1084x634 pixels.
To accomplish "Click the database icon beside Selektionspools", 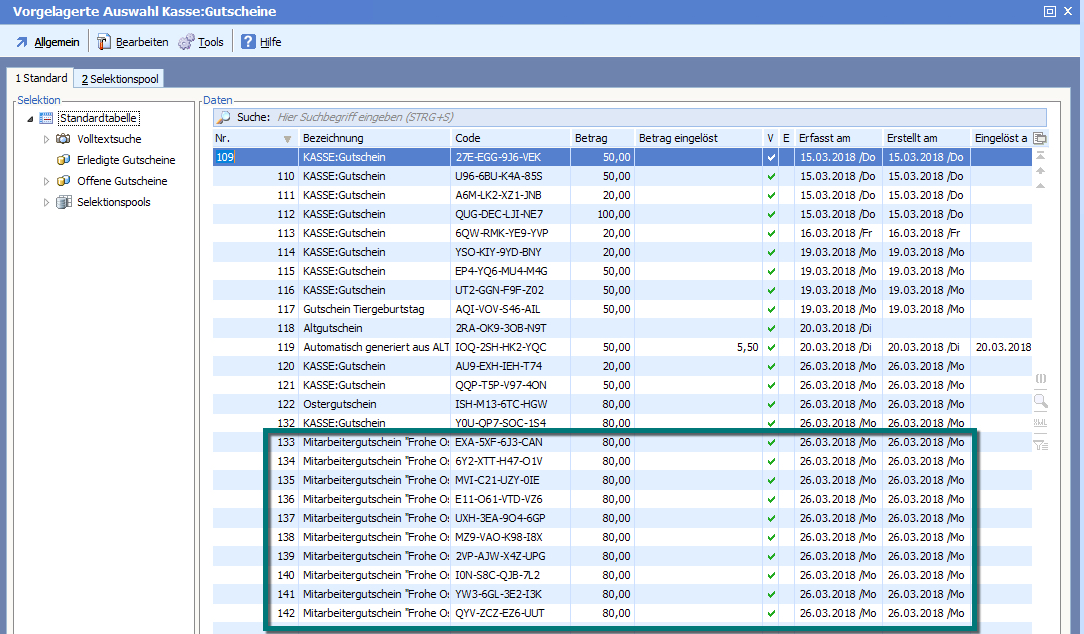I will pyautogui.click(x=64, y=202).
